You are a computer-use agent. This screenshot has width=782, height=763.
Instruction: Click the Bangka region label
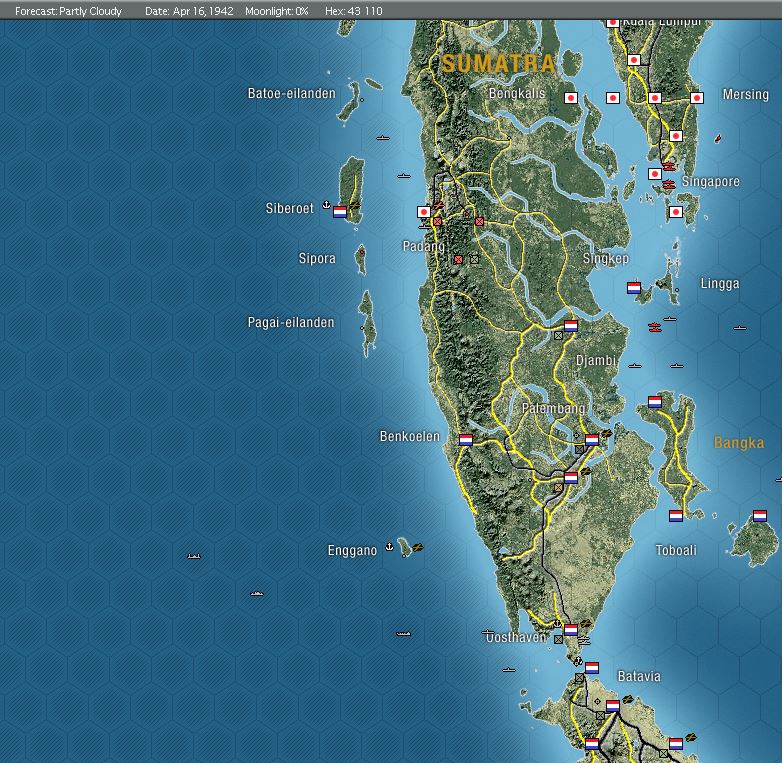[739, 443]
